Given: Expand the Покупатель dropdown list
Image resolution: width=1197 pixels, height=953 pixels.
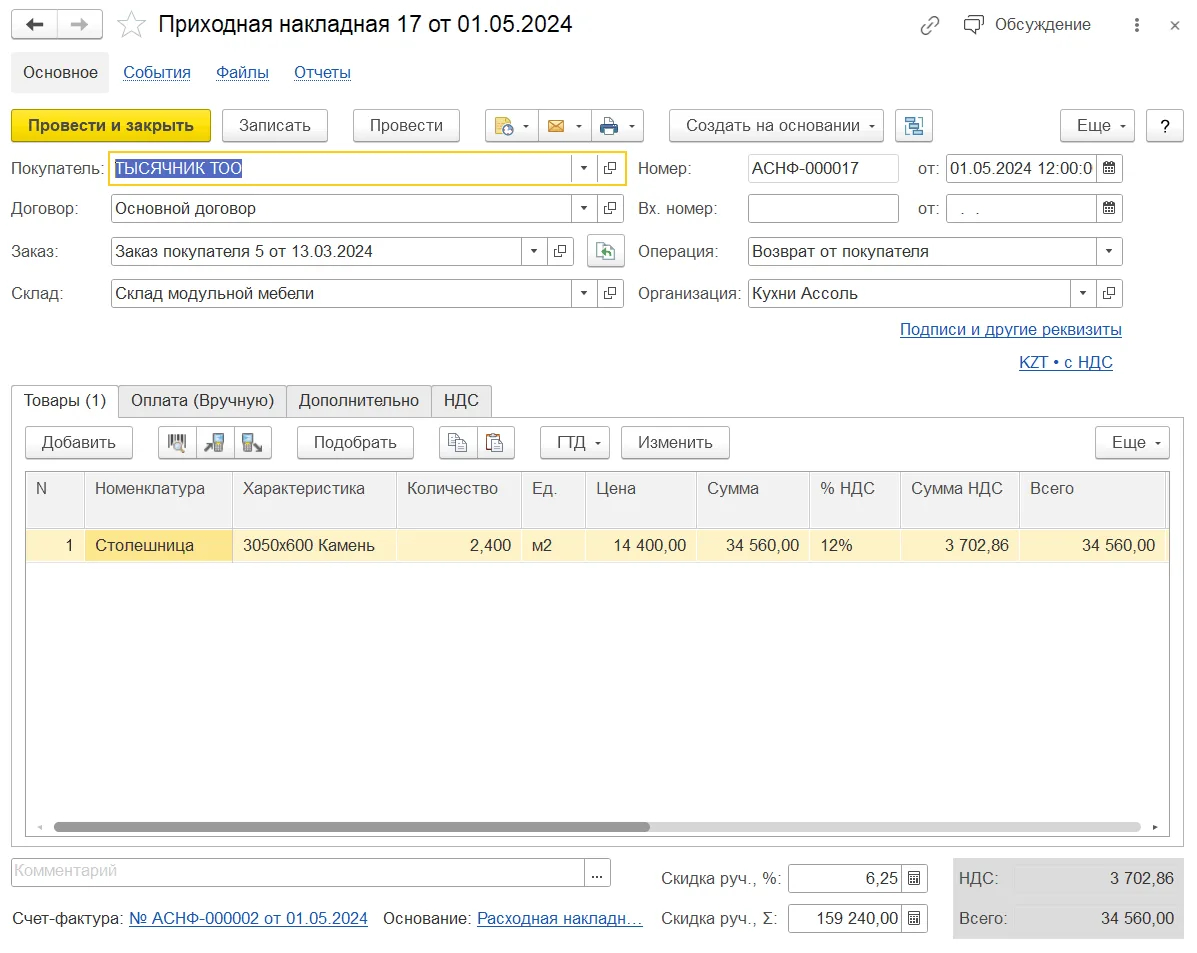Looking at the screenshot, I should [584, 168].
